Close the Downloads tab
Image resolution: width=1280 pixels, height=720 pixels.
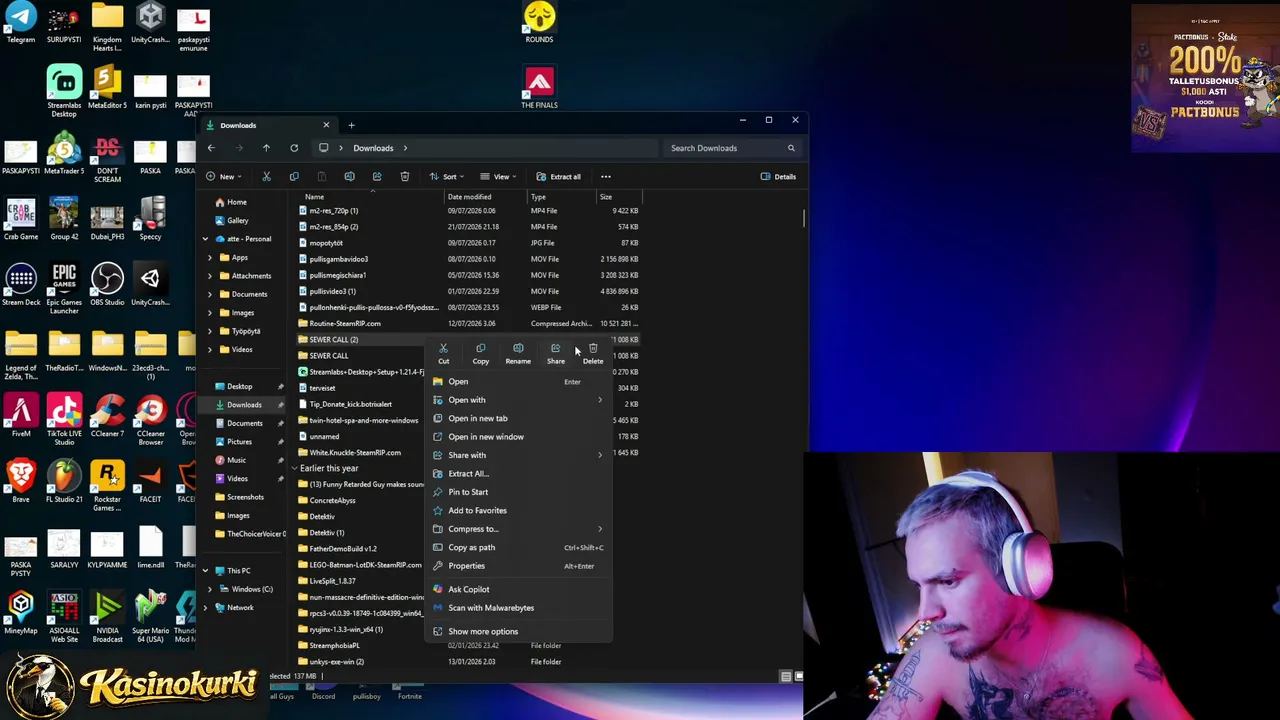pos(326,125)
